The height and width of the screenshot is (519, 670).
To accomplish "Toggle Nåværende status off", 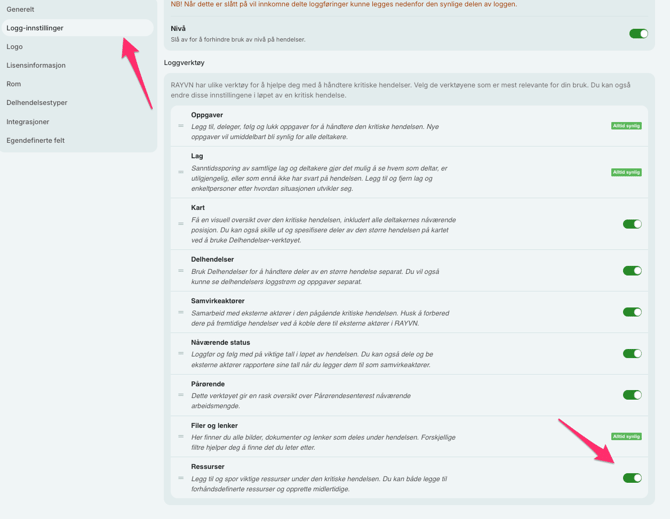I will point(632,353).
